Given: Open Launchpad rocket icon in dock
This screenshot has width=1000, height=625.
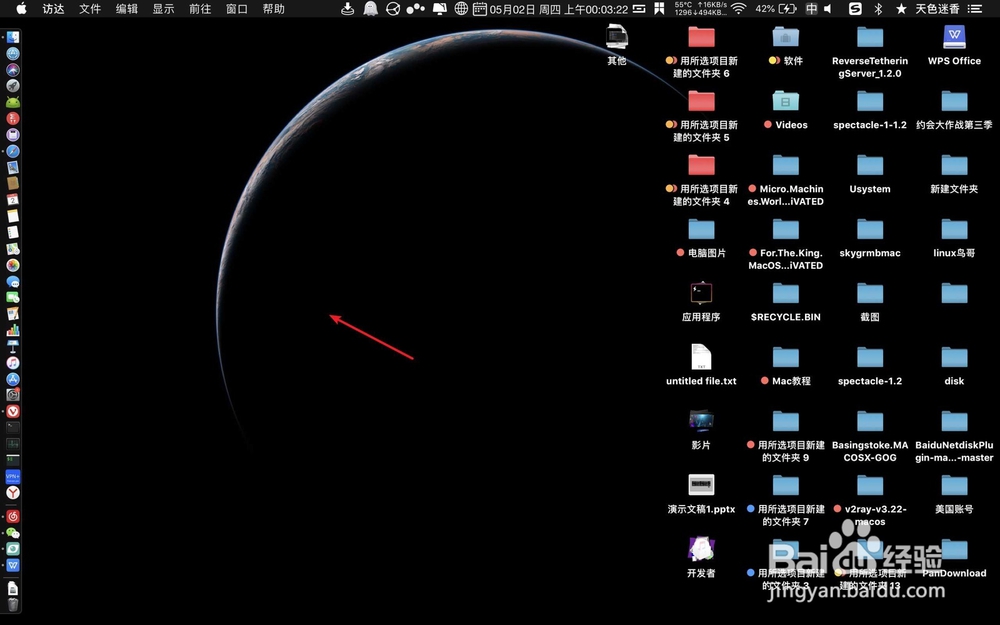Looking at the screenshot, I should coord(13,85).
